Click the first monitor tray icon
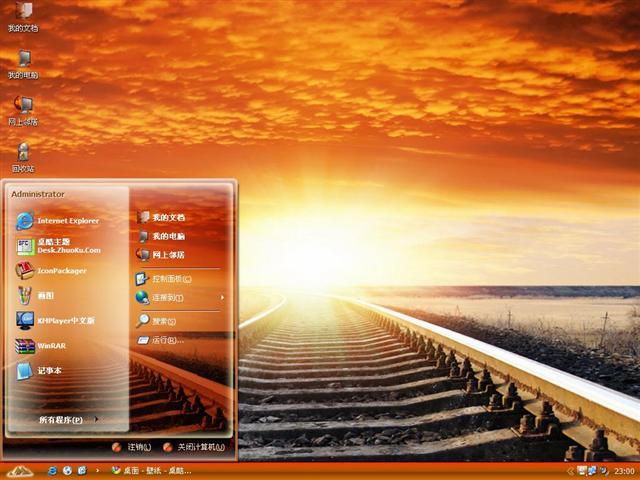This screenshot has width=640, height=480. click(x=582, y=471)
